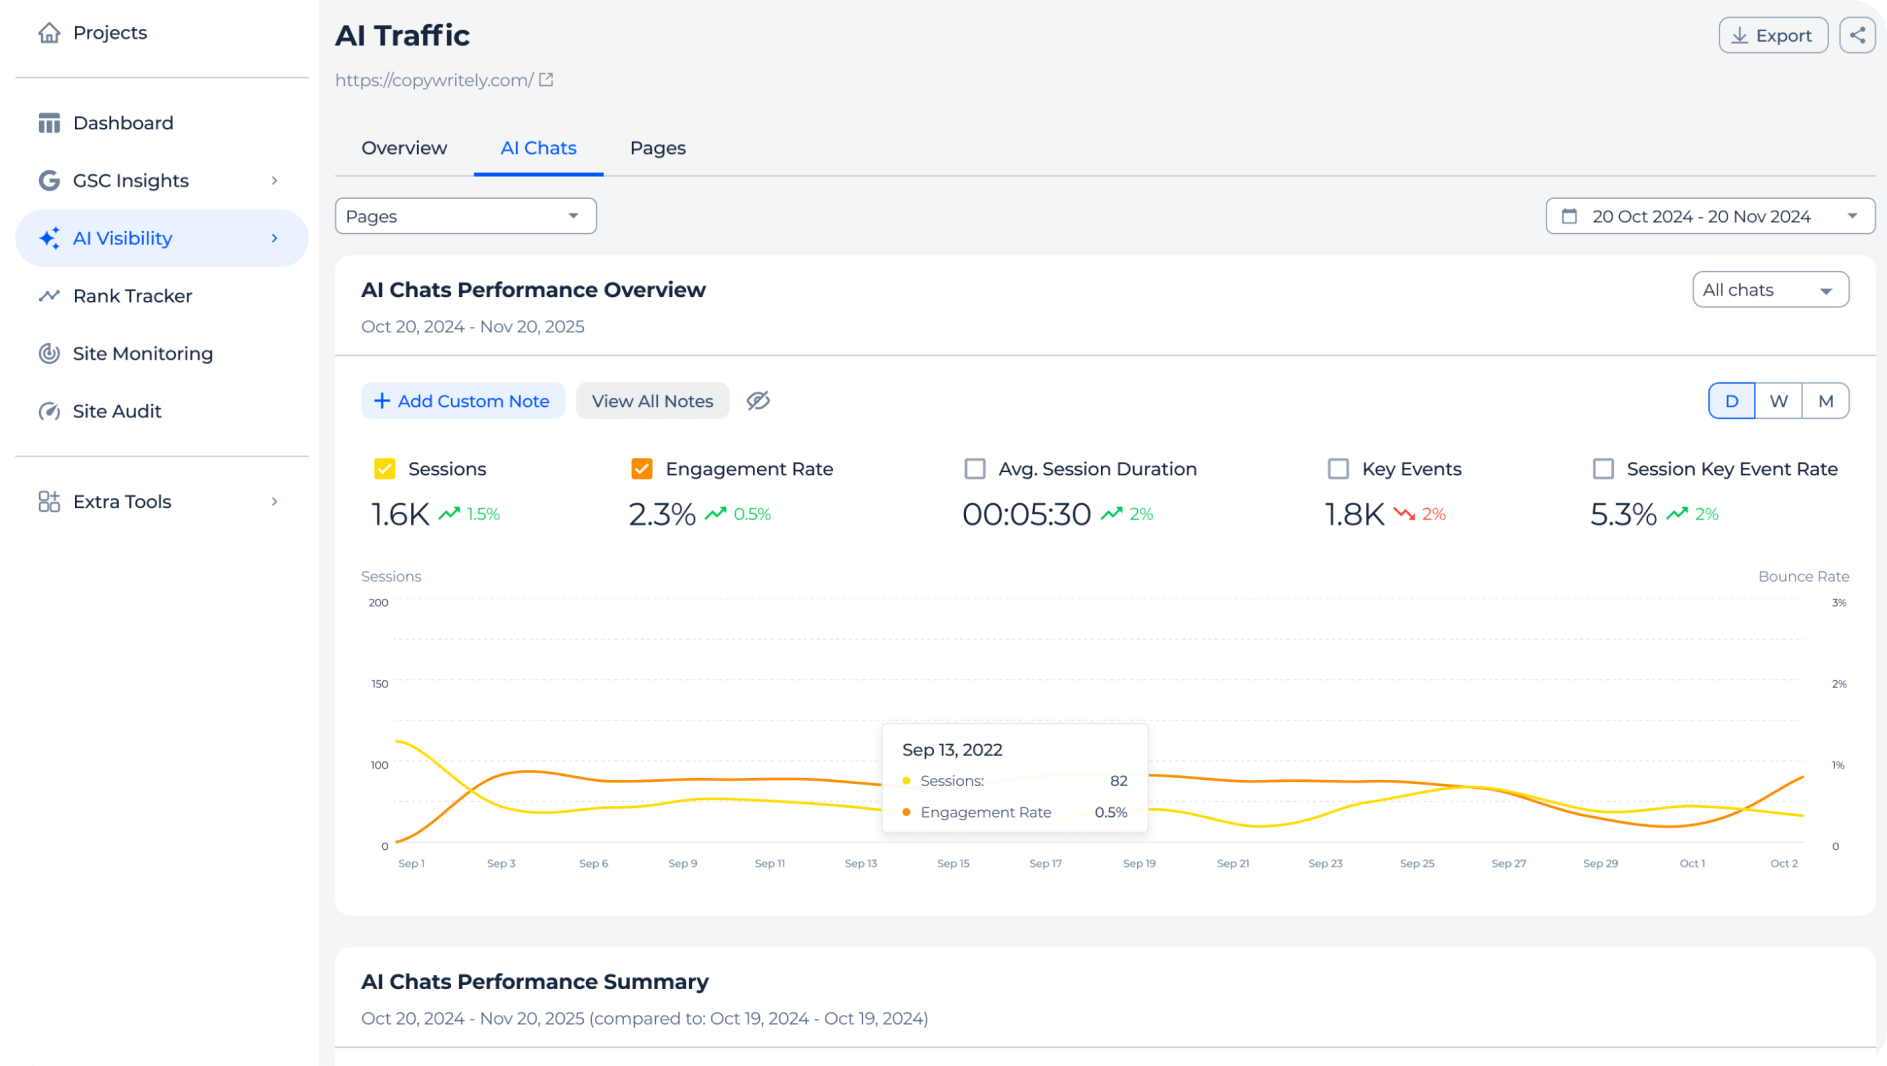Launch the Site Audit tool
The width and height of the screenshot is (1887, 1066).
117,410
